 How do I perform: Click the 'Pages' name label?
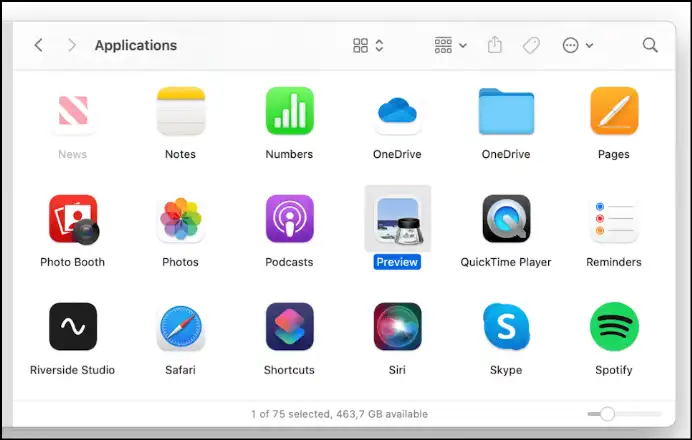tap(614, 154)
